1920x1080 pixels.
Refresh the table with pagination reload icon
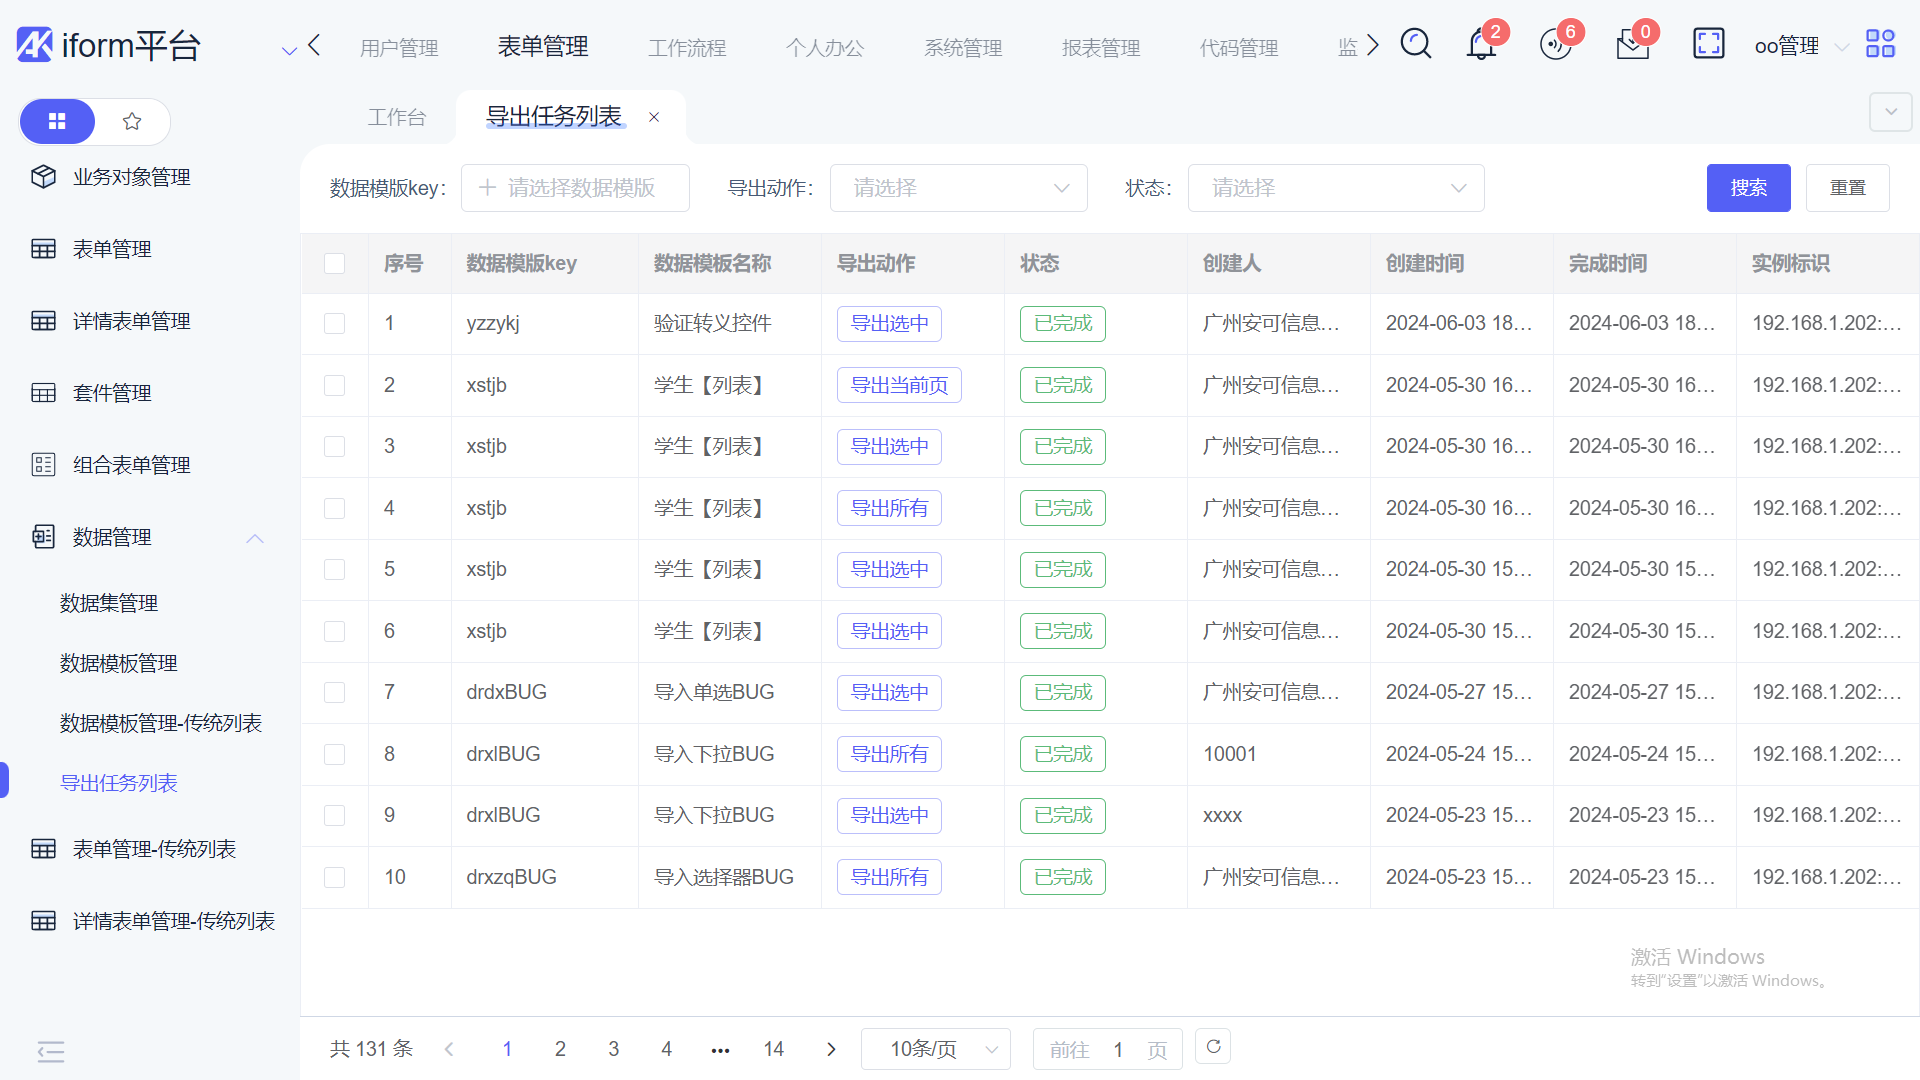(x=1213, y=1046)
